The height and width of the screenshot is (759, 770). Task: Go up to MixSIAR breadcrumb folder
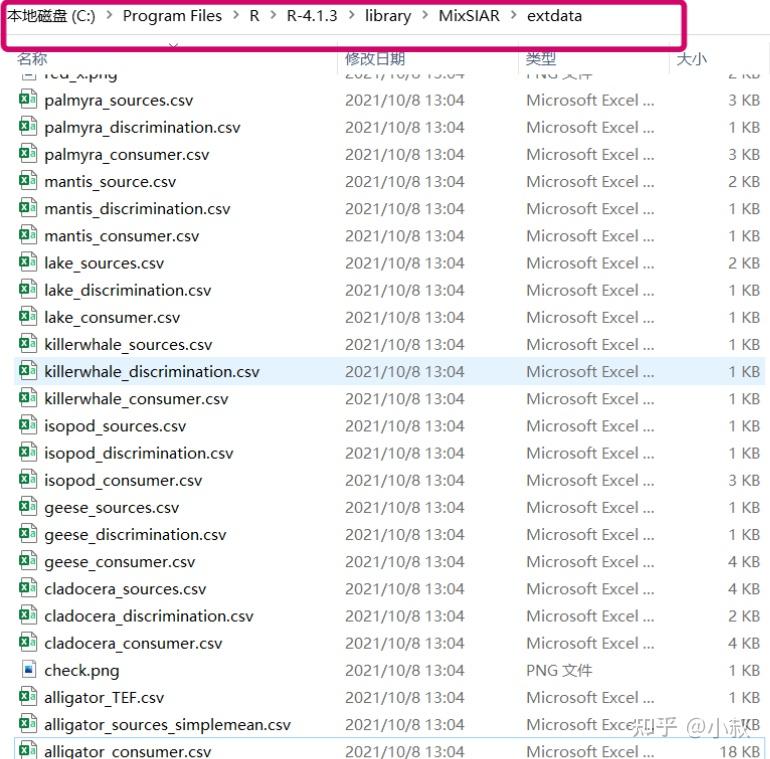coord(469,16)
